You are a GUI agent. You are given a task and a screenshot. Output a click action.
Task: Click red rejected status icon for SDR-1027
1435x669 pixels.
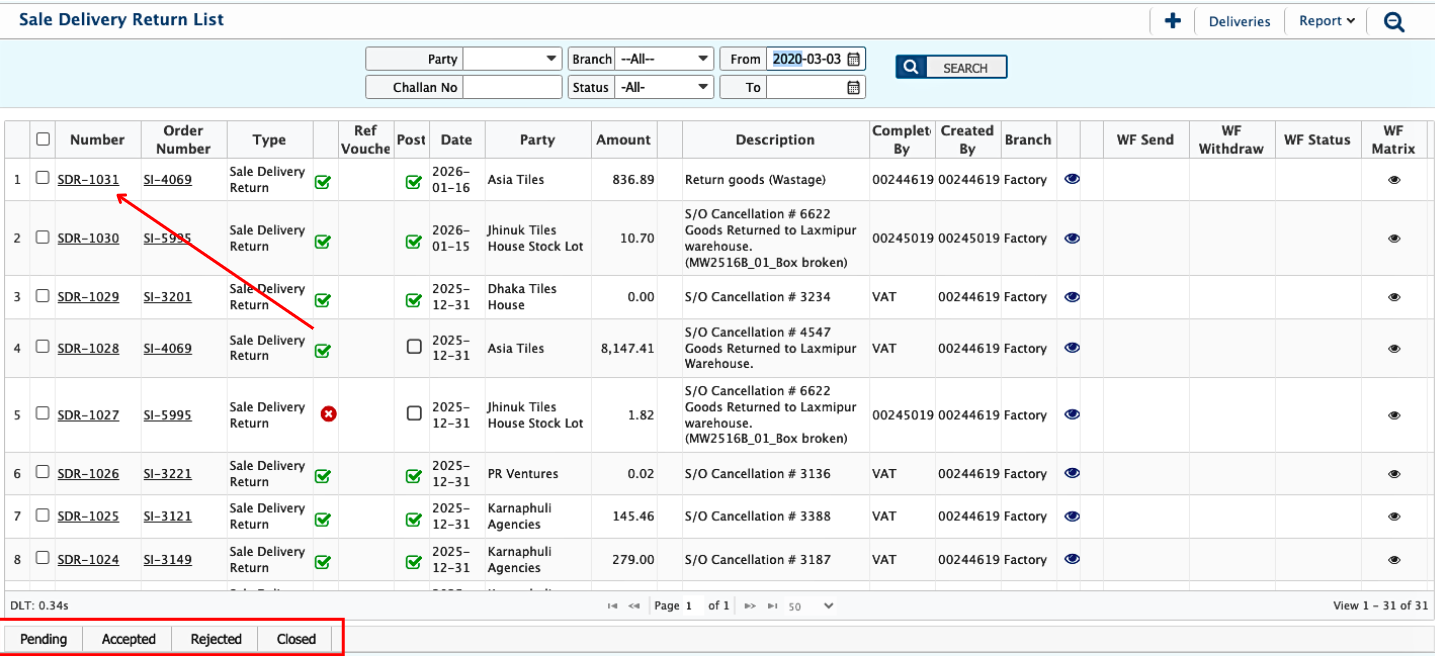pos(328,414)
